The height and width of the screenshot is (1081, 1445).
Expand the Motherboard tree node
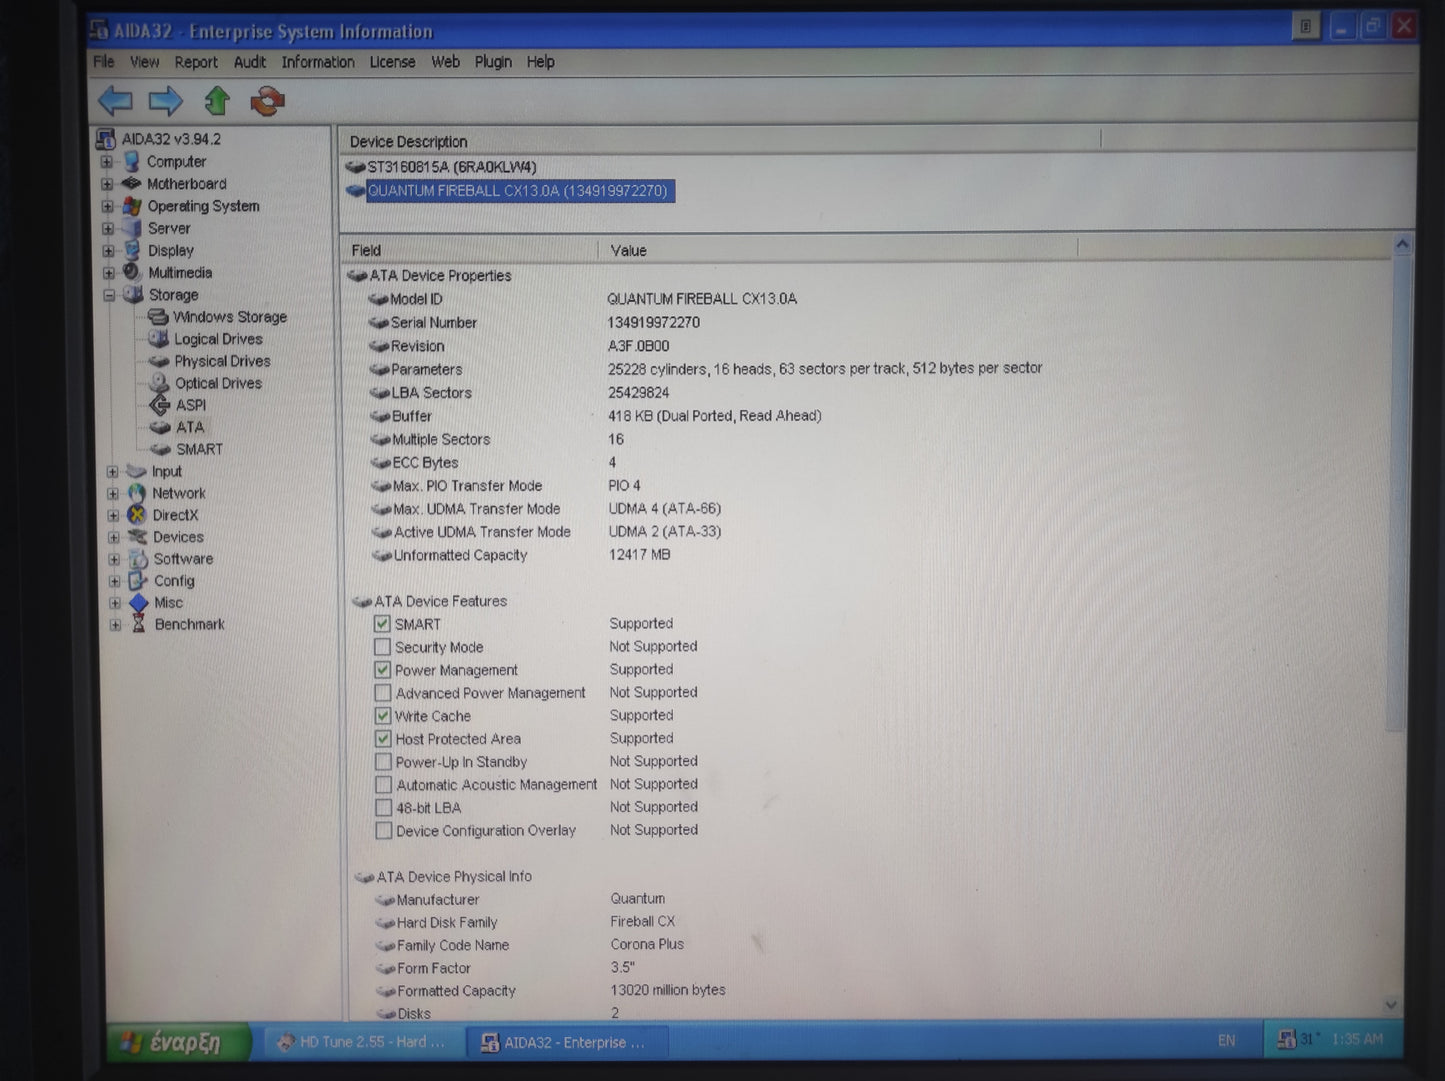pos(108,183)
